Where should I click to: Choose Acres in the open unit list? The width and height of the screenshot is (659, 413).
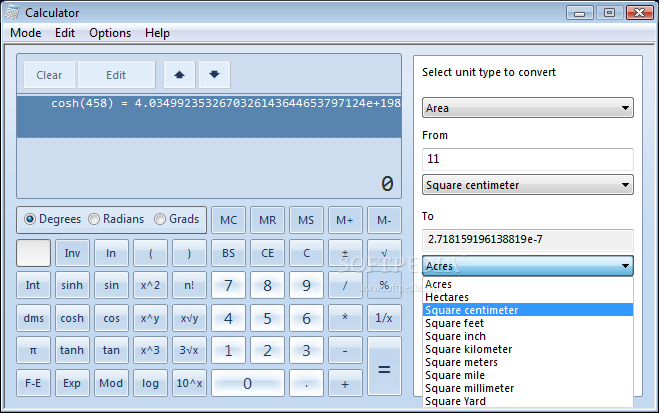tap(528, 284)
